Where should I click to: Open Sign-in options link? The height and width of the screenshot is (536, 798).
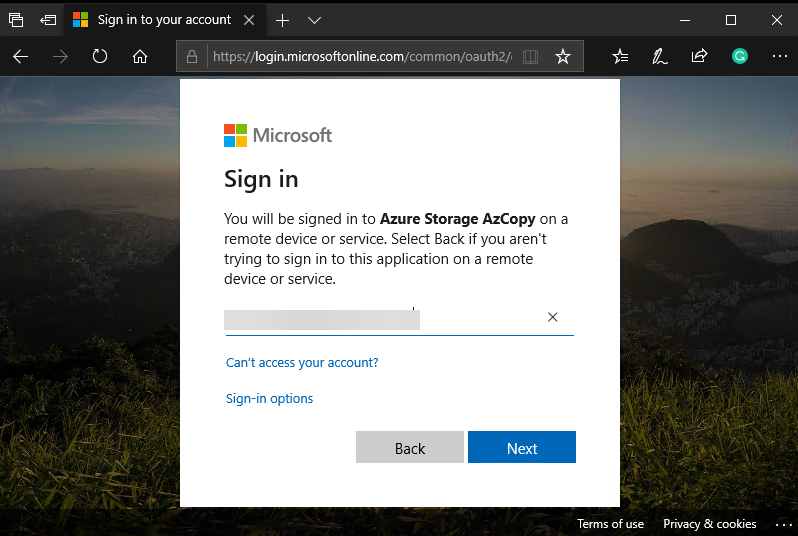click(270, 398)
